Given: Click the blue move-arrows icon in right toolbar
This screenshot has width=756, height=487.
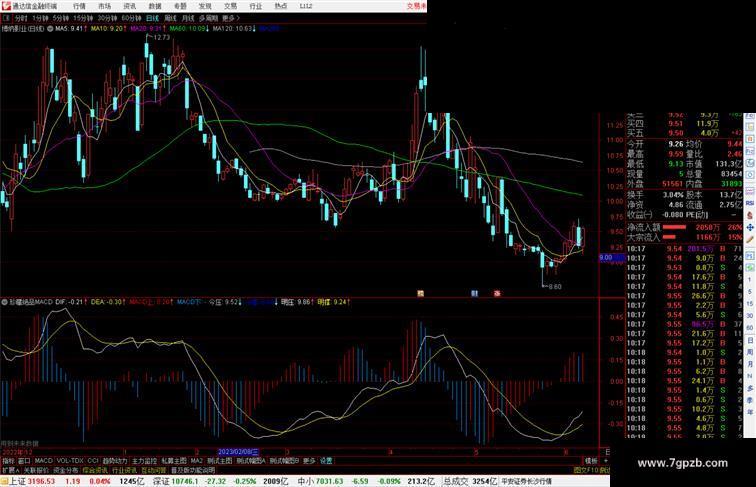Looking at the screenshot, I should (x=750, y=227).
